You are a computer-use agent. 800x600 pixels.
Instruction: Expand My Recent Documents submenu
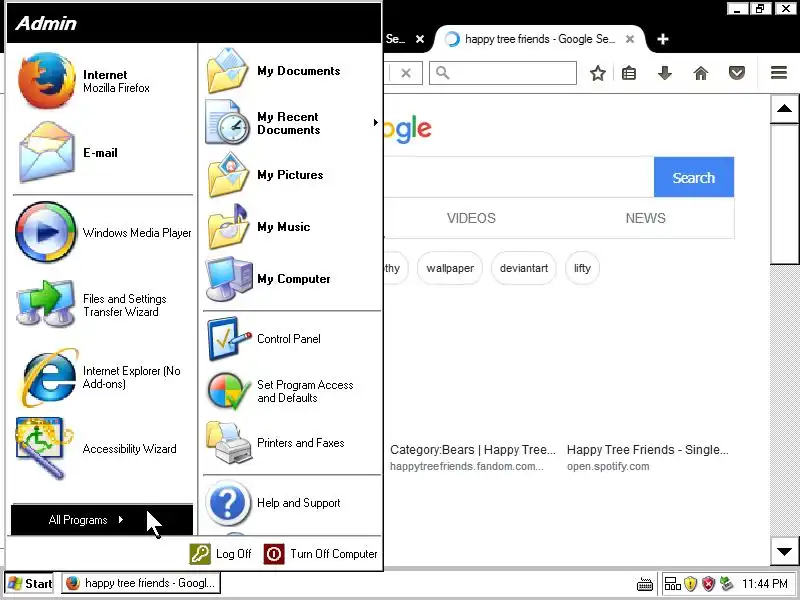coord(291,123)
